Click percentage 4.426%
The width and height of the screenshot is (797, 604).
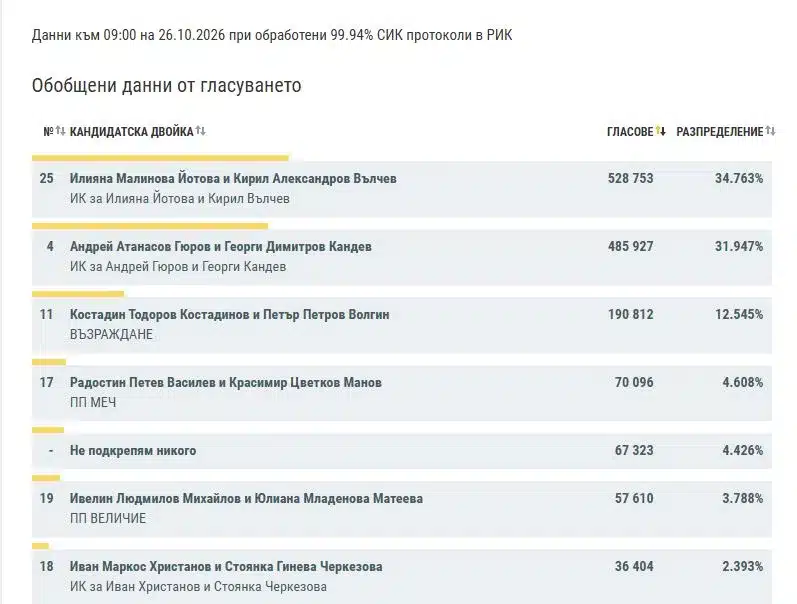click(x=743, y=450)
